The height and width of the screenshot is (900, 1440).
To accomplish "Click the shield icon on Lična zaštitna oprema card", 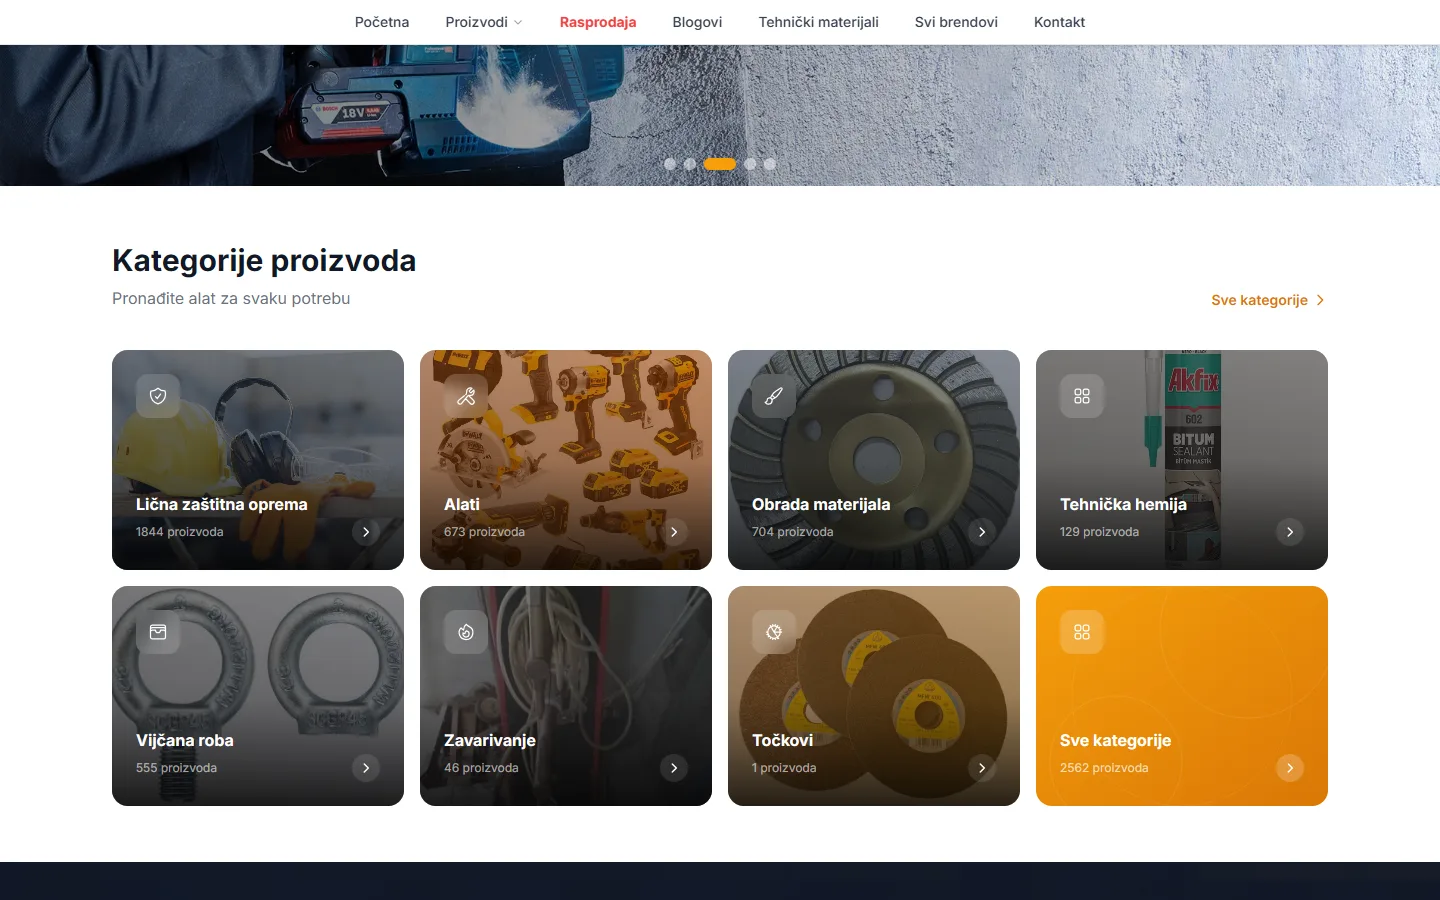I will click(158, 396).
